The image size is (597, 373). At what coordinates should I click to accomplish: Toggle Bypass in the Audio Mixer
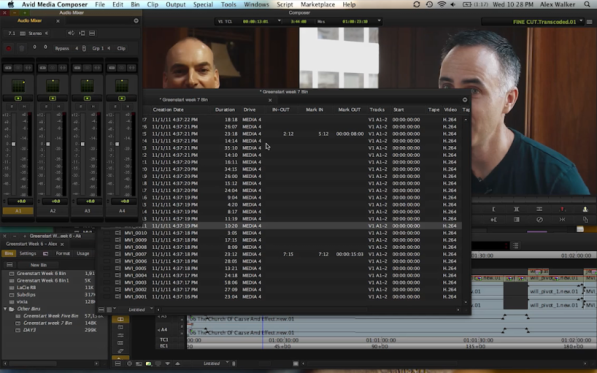[x=62, y=48]
